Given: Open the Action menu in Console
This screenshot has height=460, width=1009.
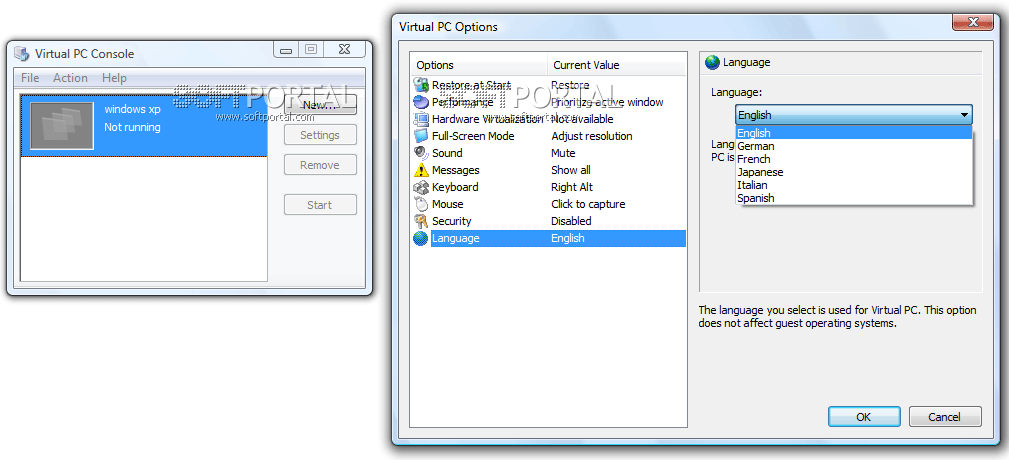Looking at the screenshot, I should coord(70,78).
